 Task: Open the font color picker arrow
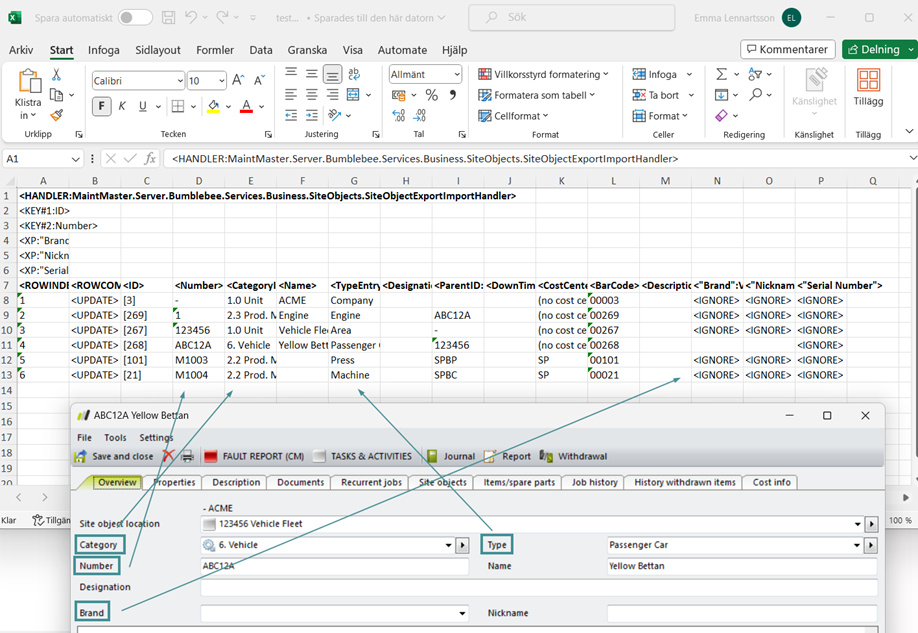coord(262,106)
